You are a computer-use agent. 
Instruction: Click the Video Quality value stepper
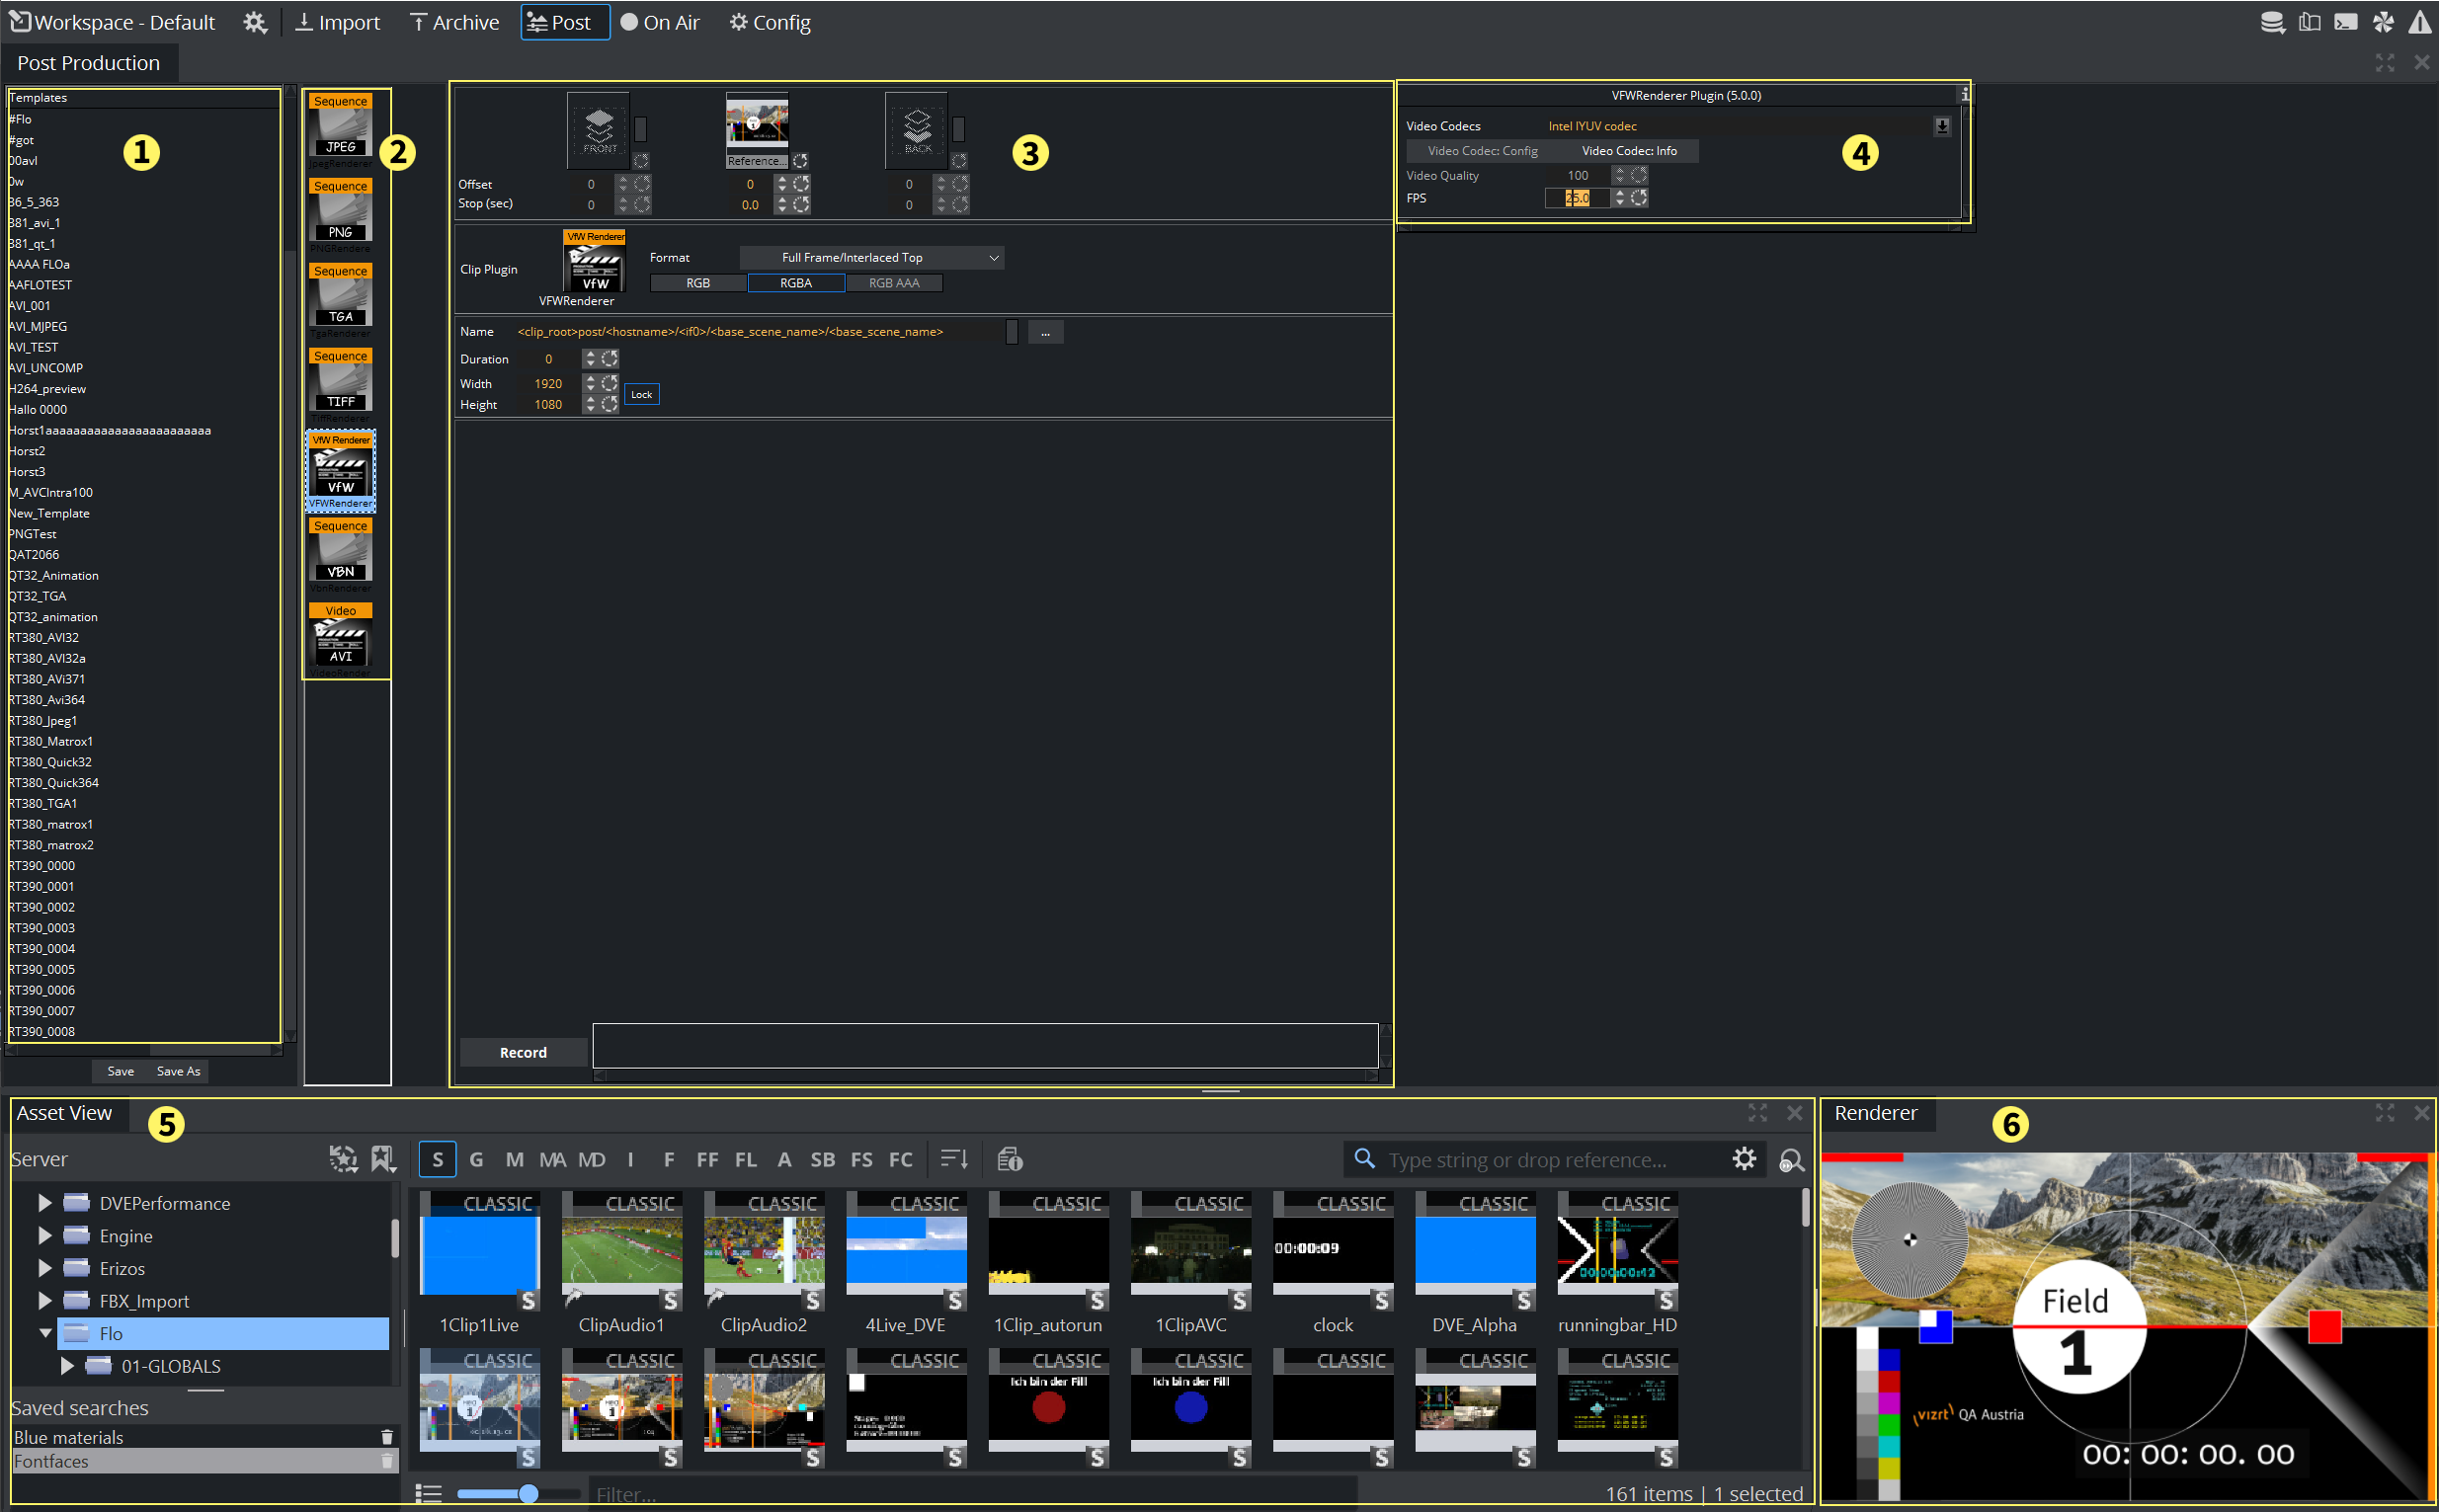click(1619, 175)
